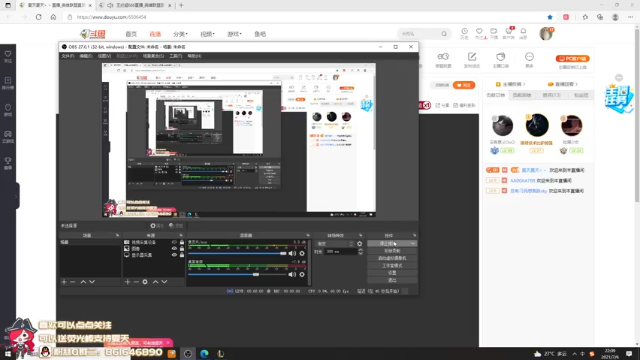Click Start Virtual Camera button in OBS Controls

[x=392, y=258]
